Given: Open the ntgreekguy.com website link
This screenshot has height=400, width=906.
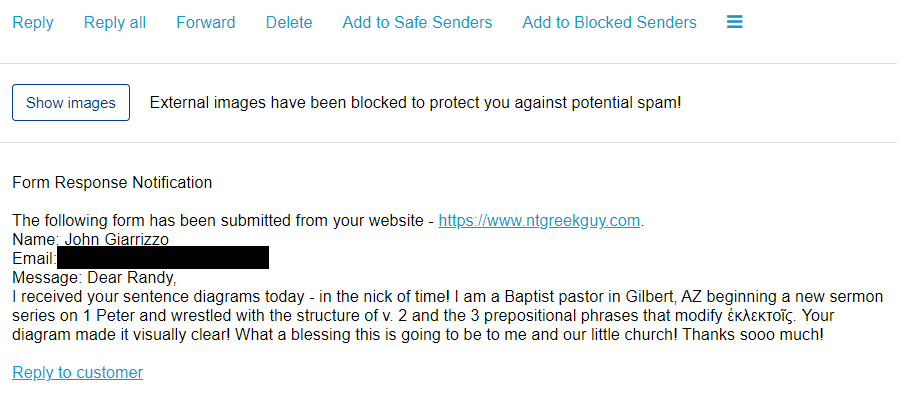Looking at the screenshot, I should [539, 221].
